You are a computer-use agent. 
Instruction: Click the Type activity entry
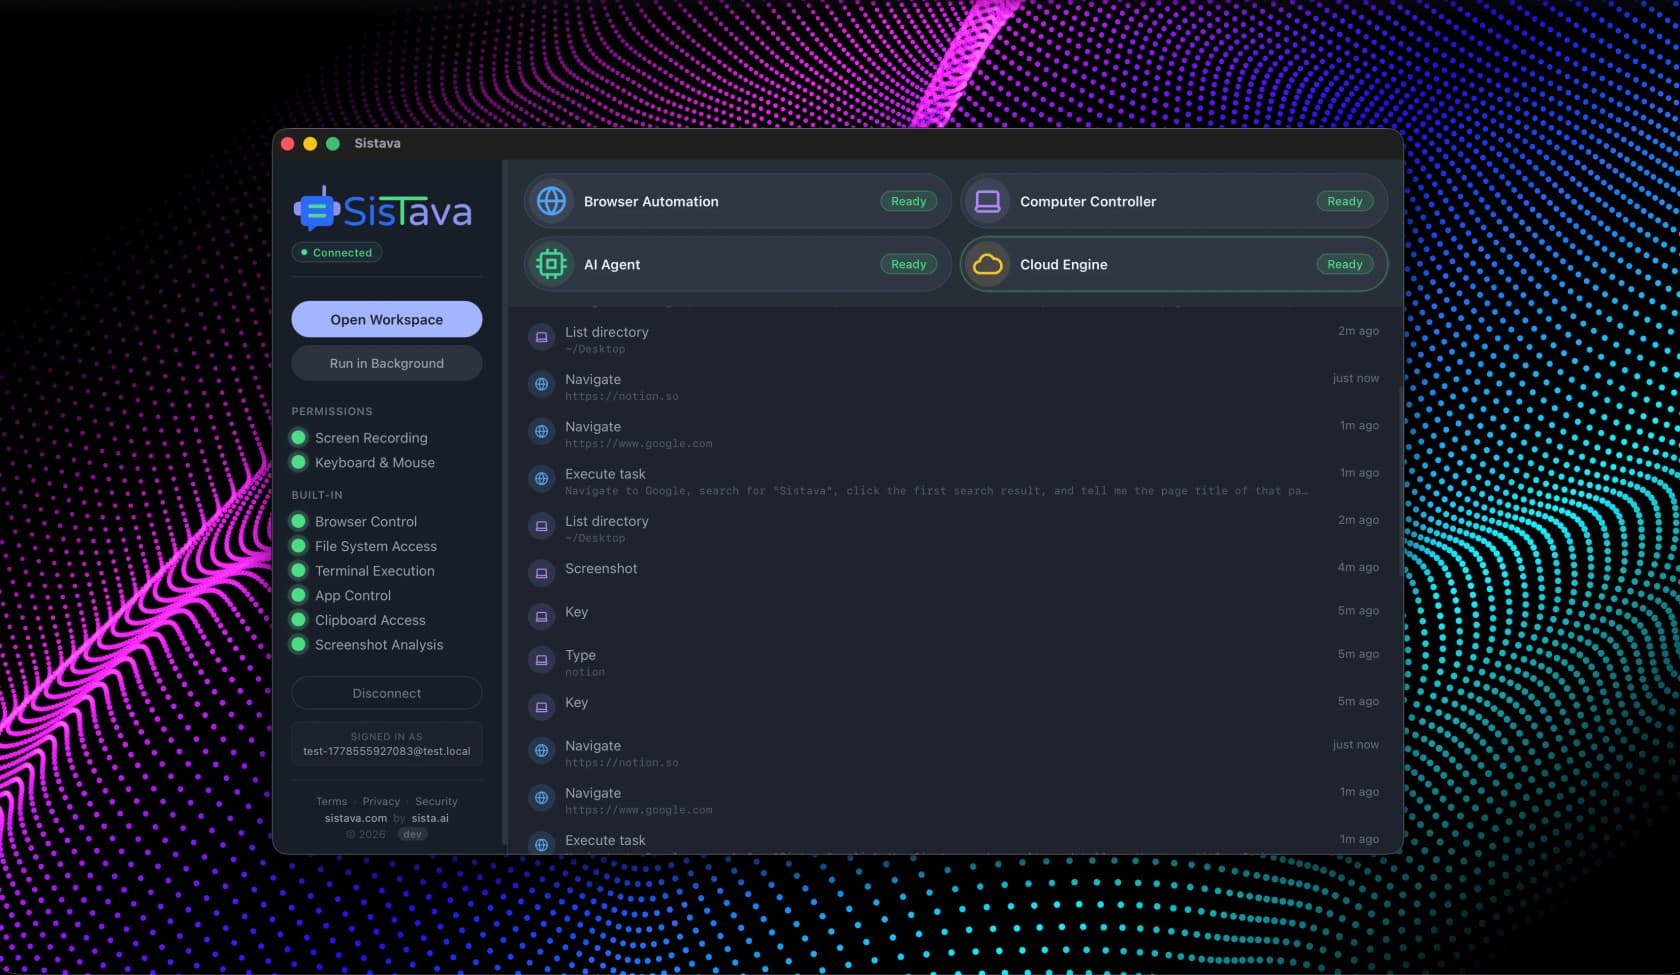coord(953,661)
